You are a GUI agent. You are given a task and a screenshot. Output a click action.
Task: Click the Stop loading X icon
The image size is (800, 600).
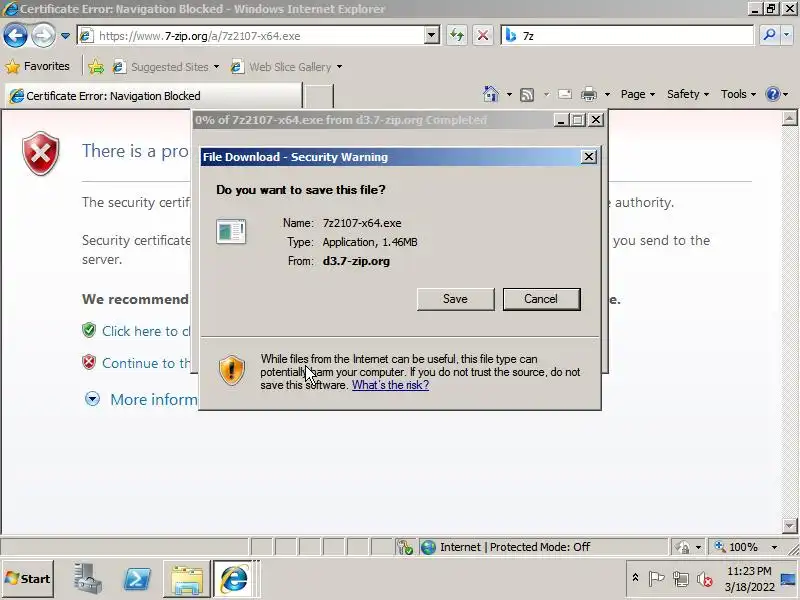coord(483,35)
